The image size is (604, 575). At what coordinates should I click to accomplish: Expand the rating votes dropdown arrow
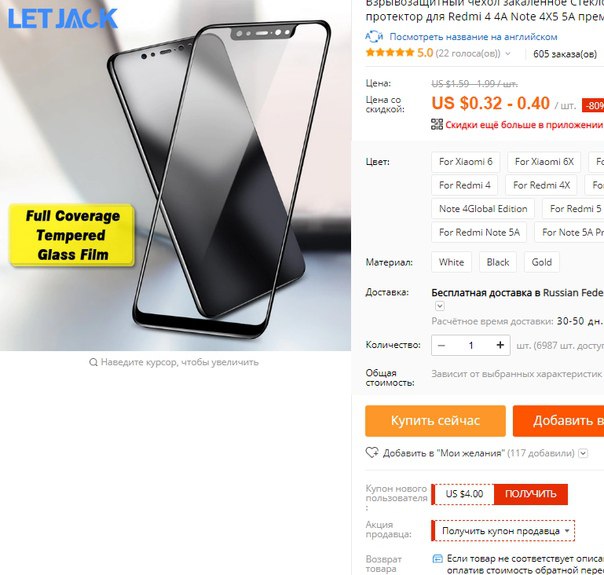point(508,54)
